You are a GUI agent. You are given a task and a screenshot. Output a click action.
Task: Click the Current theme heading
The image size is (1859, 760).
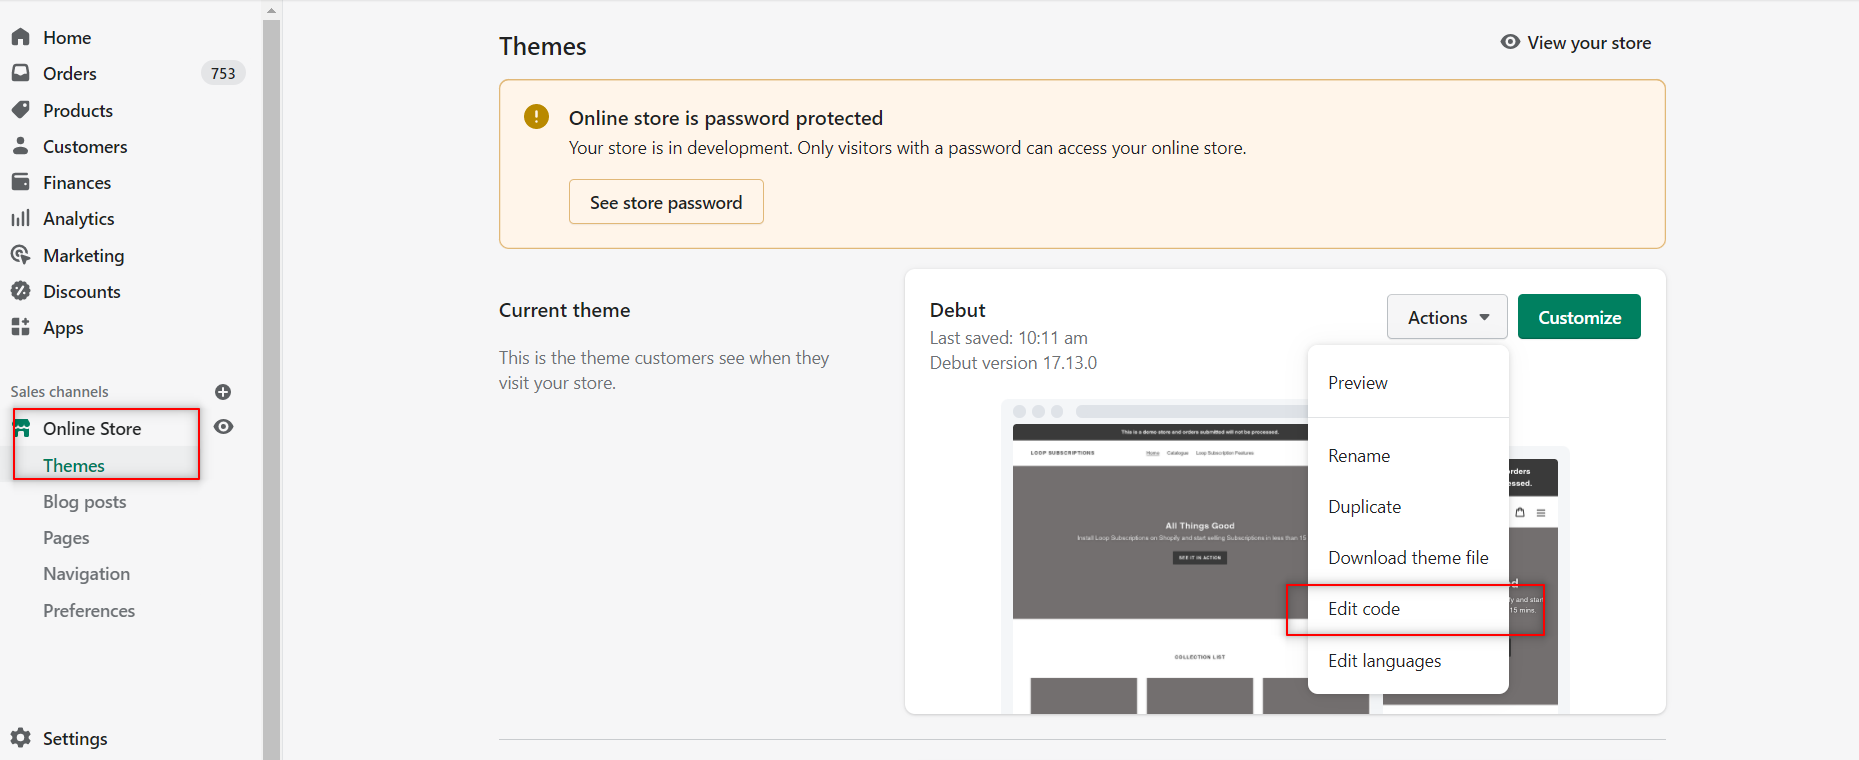565,310
